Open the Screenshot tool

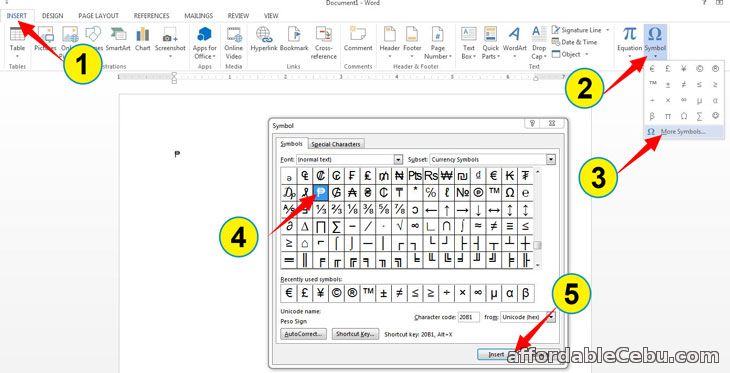click(170, 42)
